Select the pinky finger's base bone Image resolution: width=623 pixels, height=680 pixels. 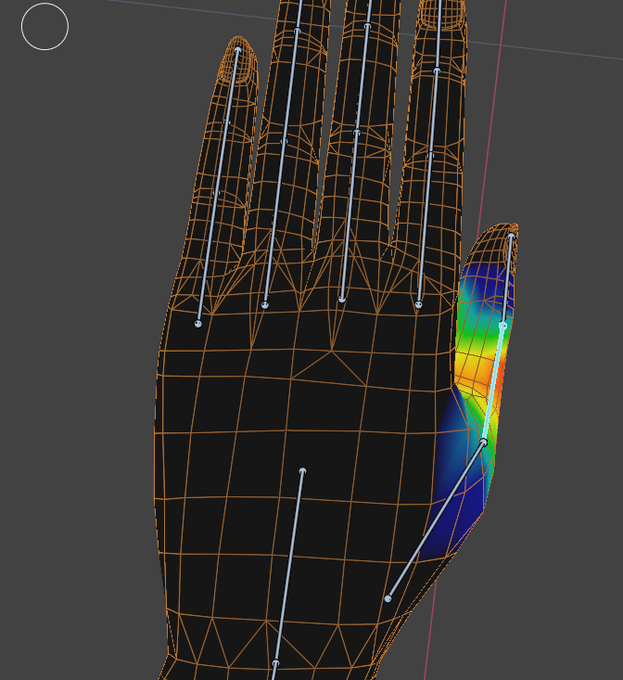click(x=207, y=258)
